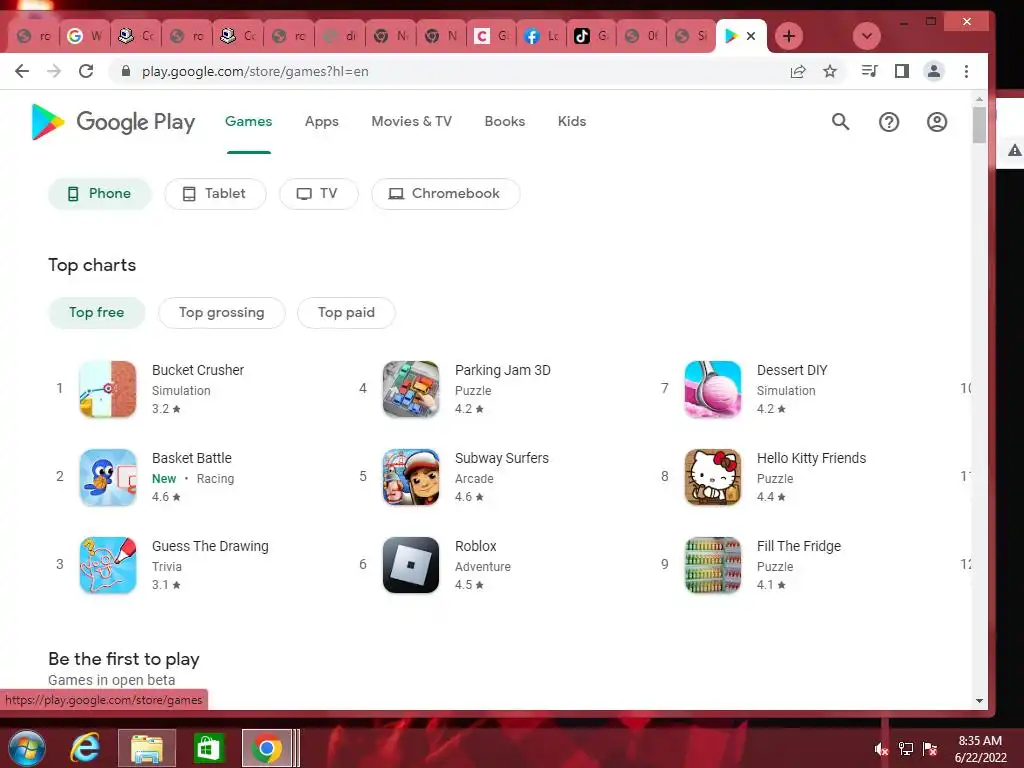Click the muted volume tray icon
The height and width of the screenshot is (768, 1024).
[881, 749]
